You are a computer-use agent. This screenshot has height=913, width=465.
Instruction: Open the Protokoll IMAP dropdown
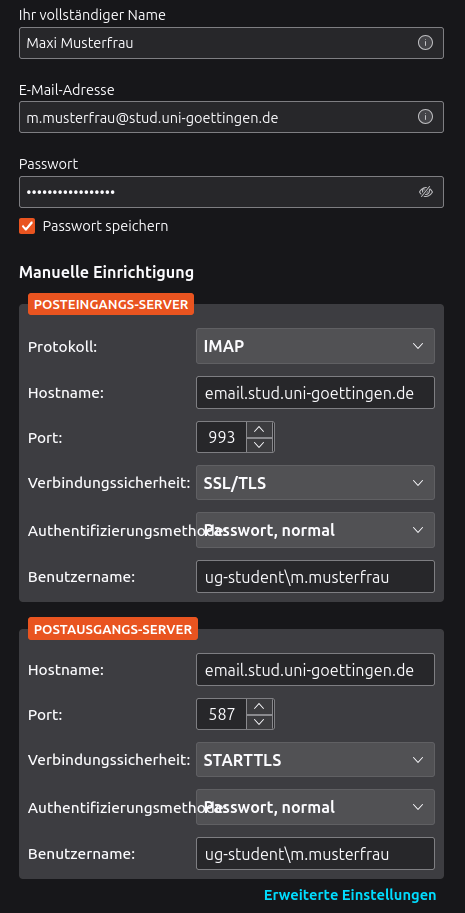pyautogui.click(x=315, y=346)
